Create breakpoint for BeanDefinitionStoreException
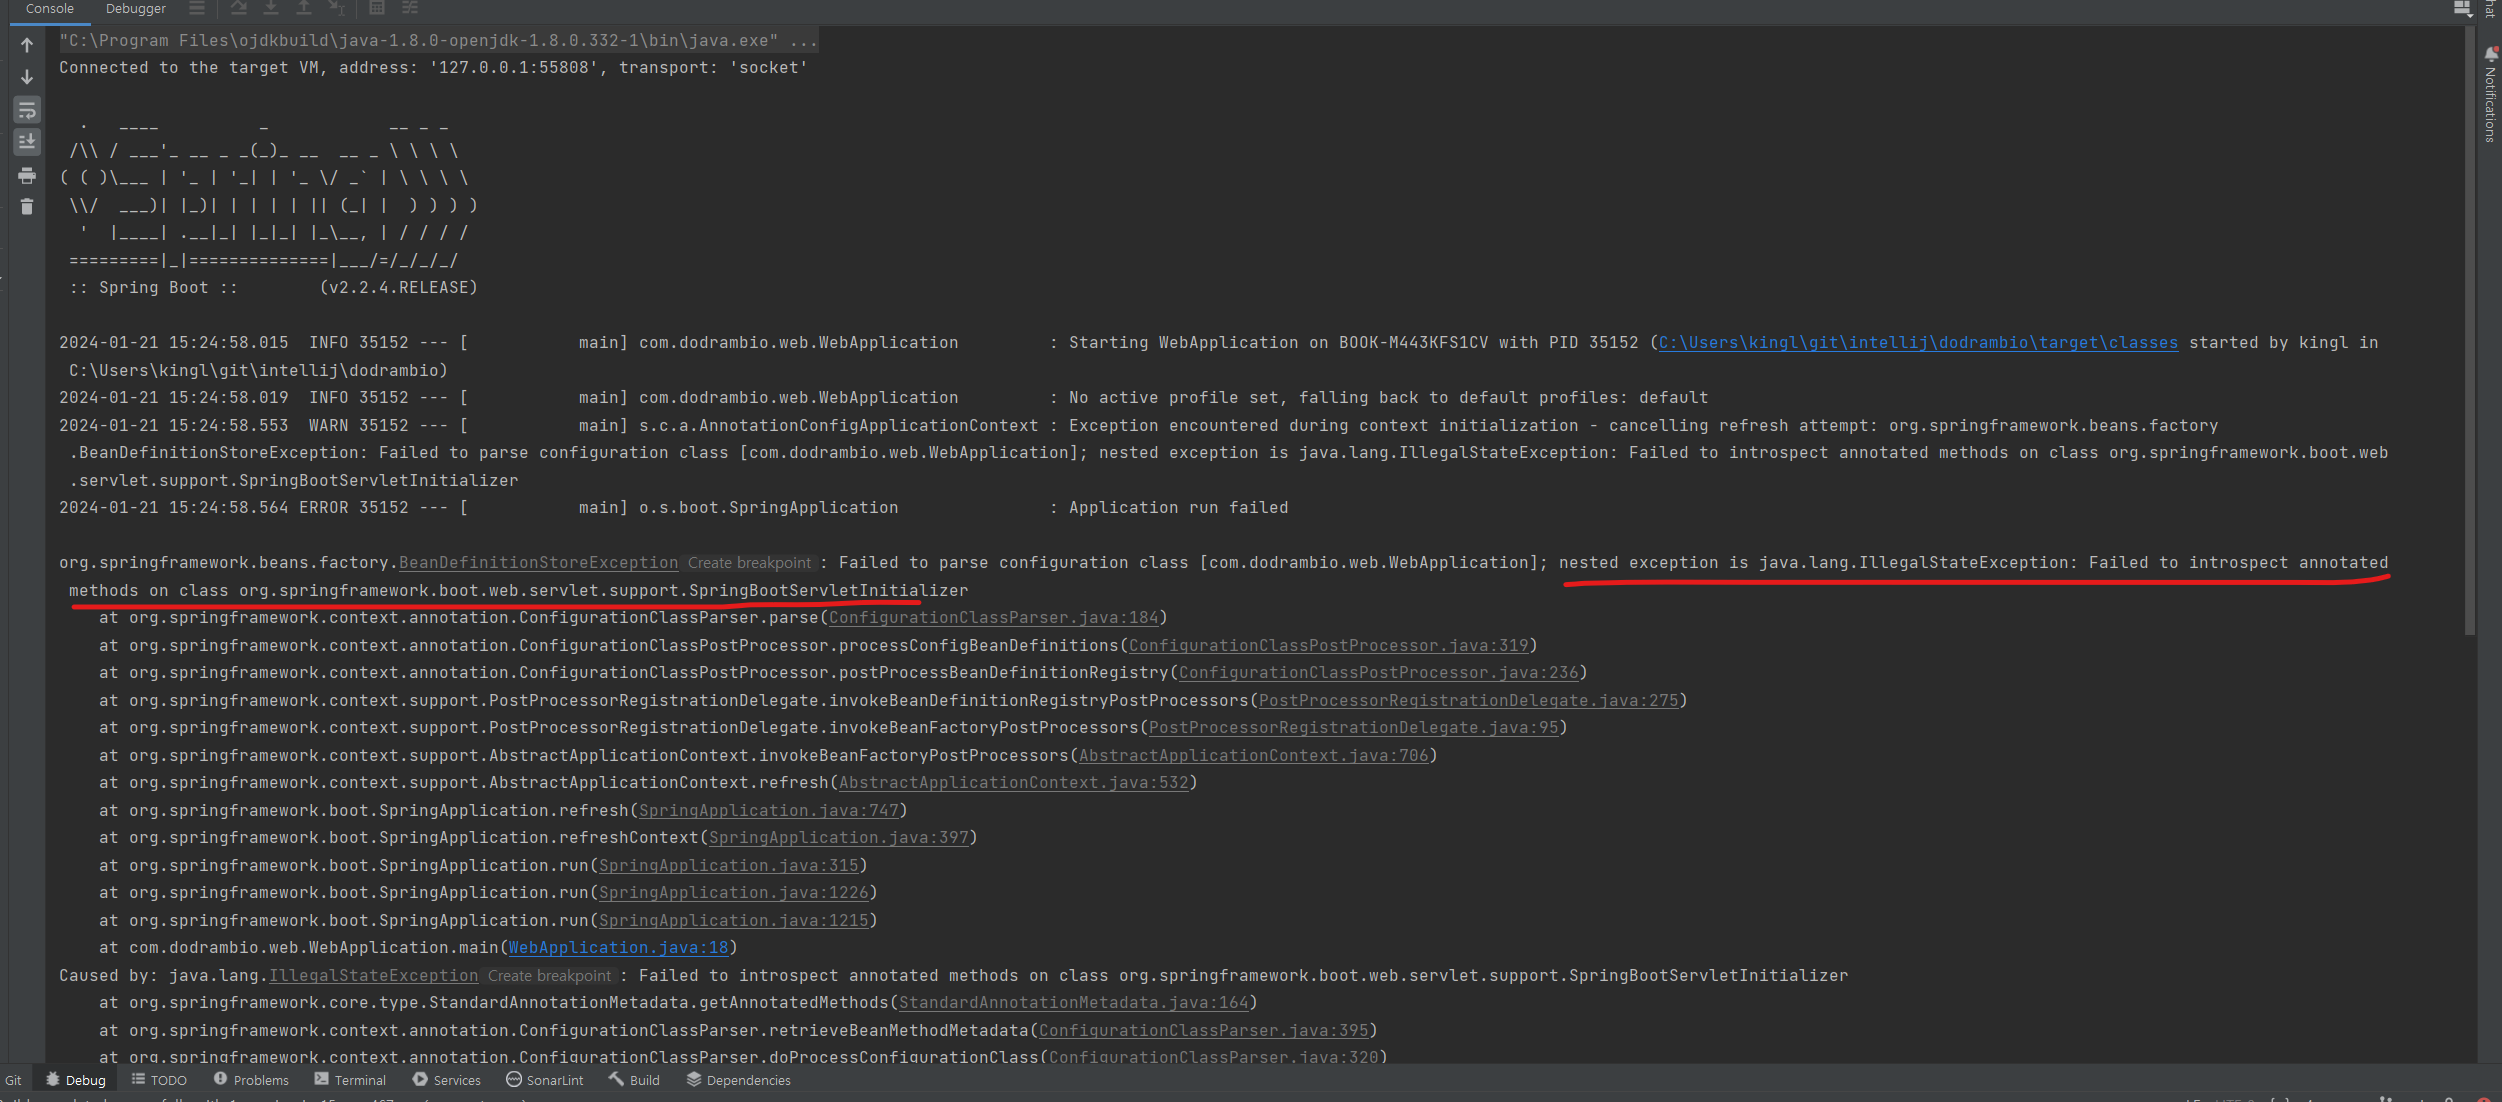The image size is (2502, 1102). pyautogui.click(x=749, y=563)
